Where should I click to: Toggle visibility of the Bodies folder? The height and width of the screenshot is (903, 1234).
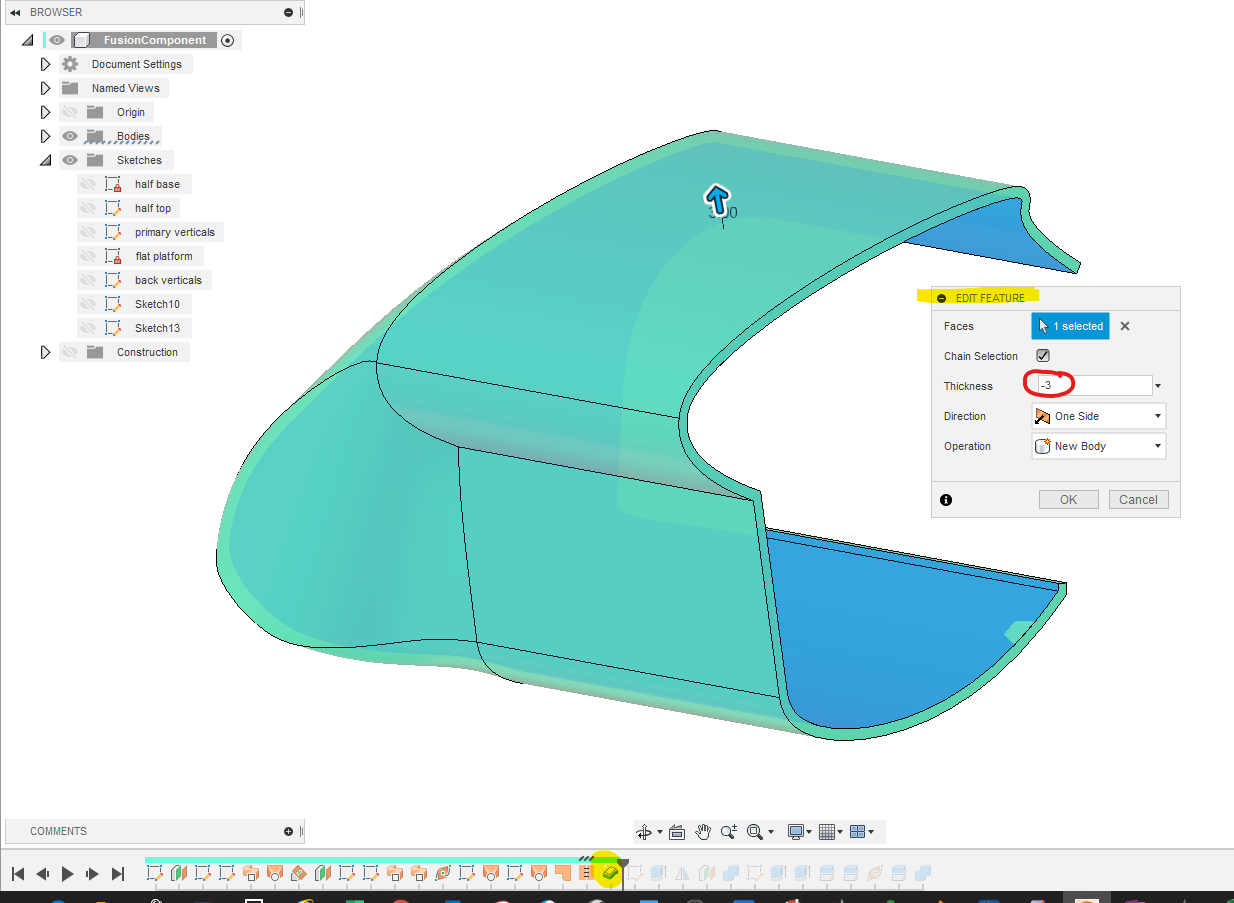[69, 135]
